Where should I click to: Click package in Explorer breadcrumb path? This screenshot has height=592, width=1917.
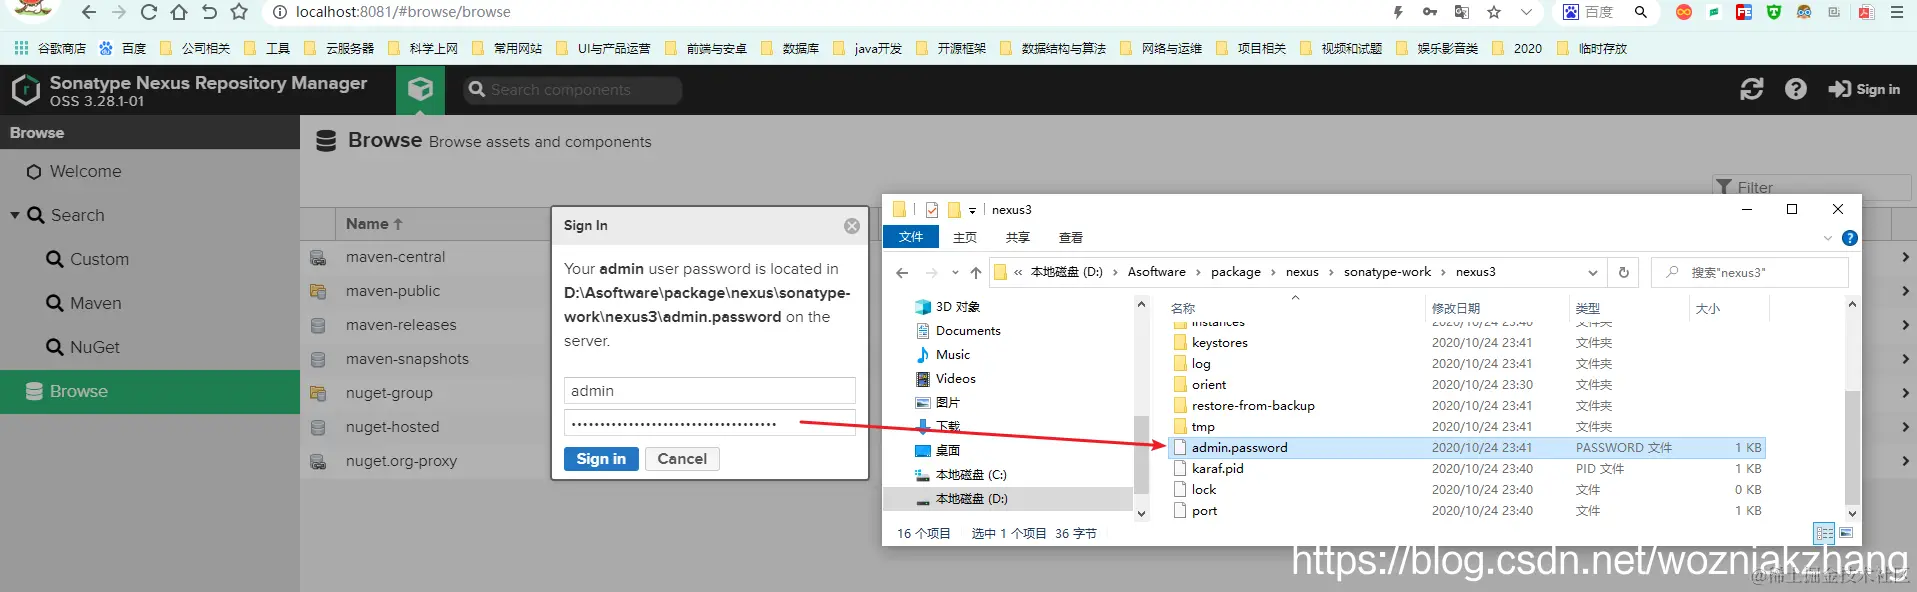[x=1236, y=272]
